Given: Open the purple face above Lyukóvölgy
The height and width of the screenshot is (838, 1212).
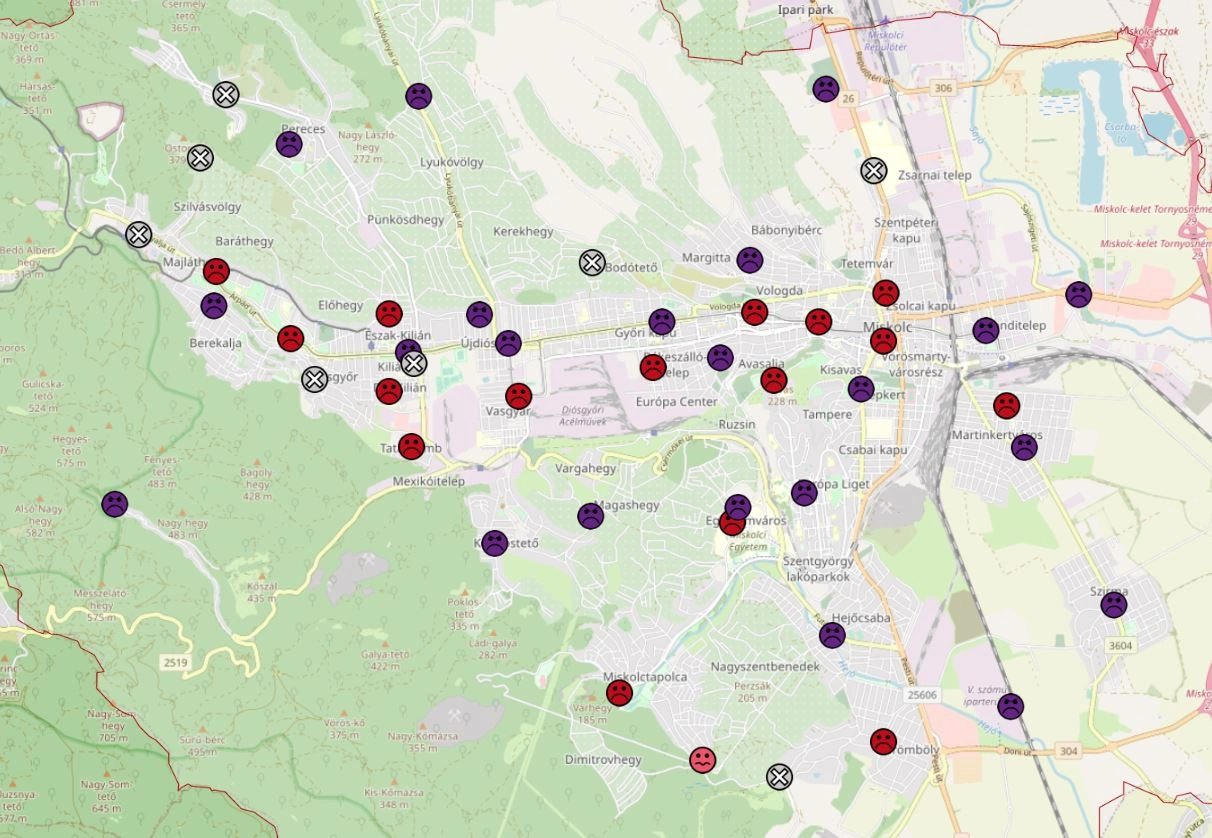Looking at the screenshot, I should (418, 96).
